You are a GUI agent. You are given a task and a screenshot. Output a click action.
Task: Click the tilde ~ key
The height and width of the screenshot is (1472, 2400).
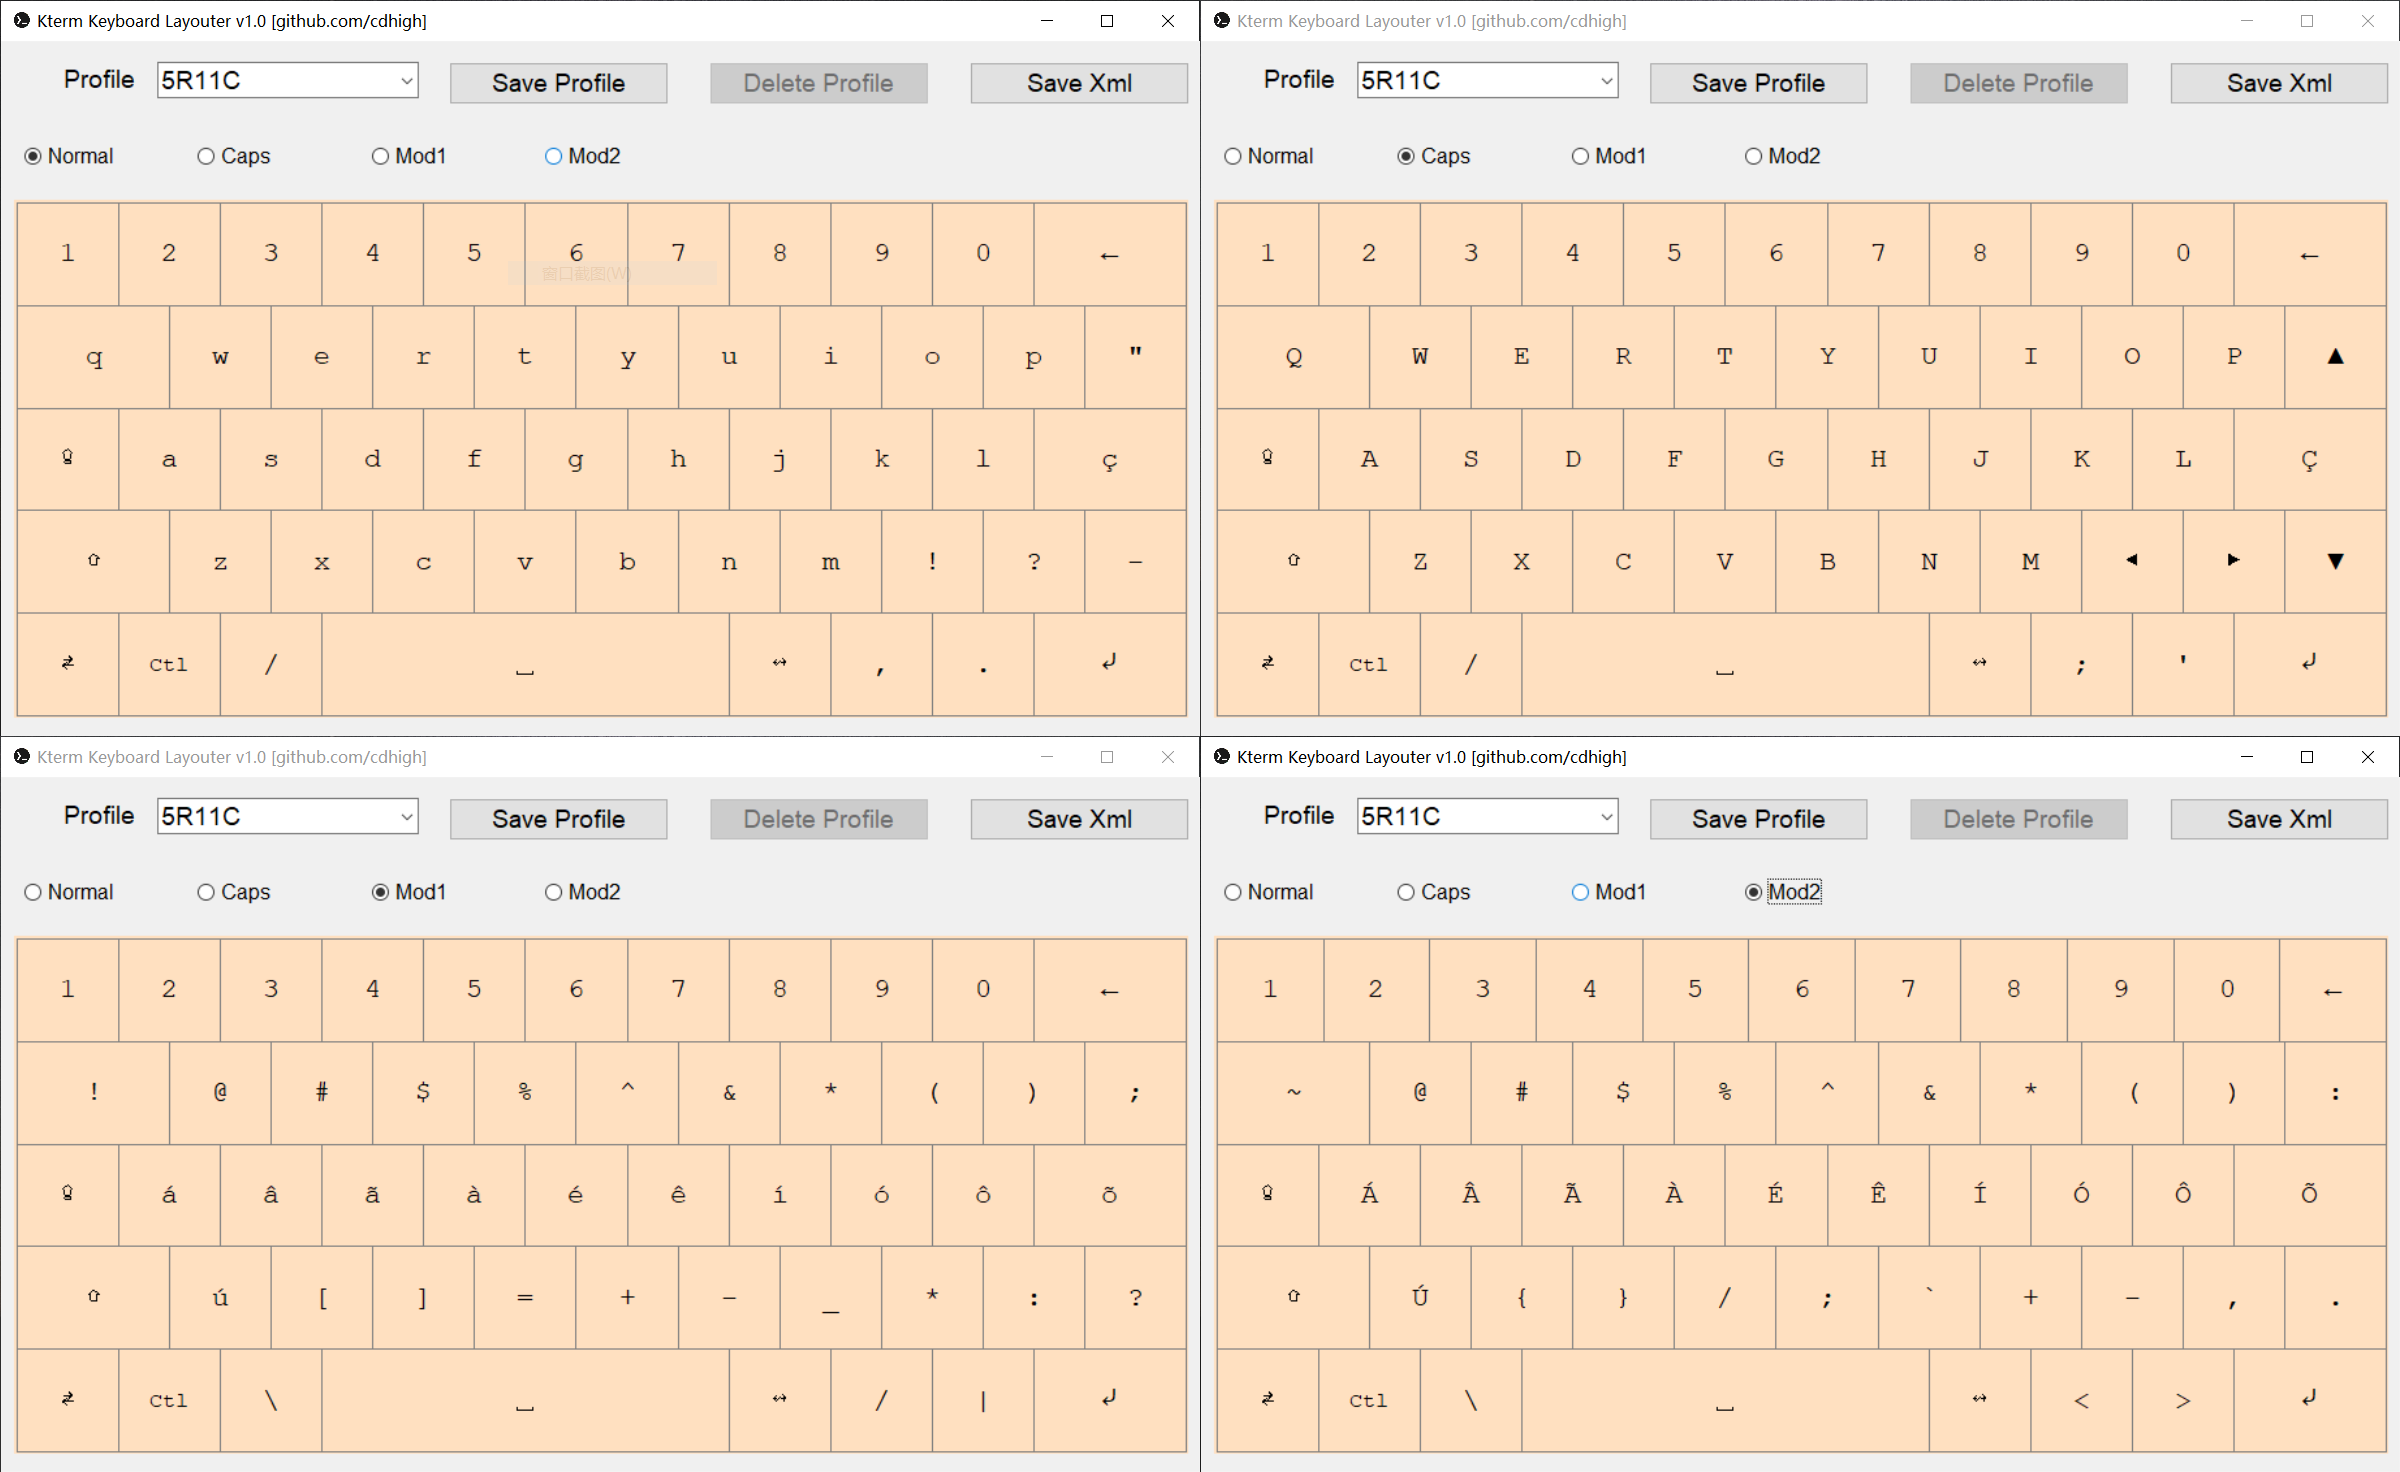point(1293,1093)
